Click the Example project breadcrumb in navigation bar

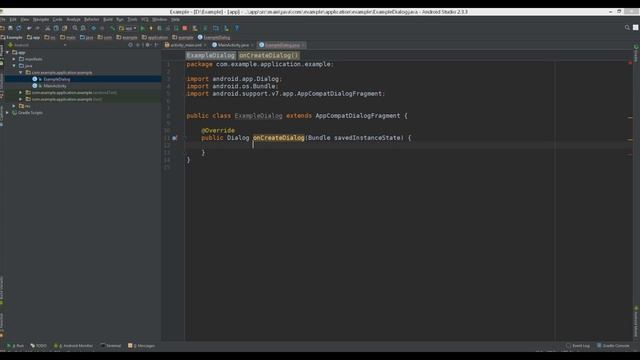[x=12, y=37]
